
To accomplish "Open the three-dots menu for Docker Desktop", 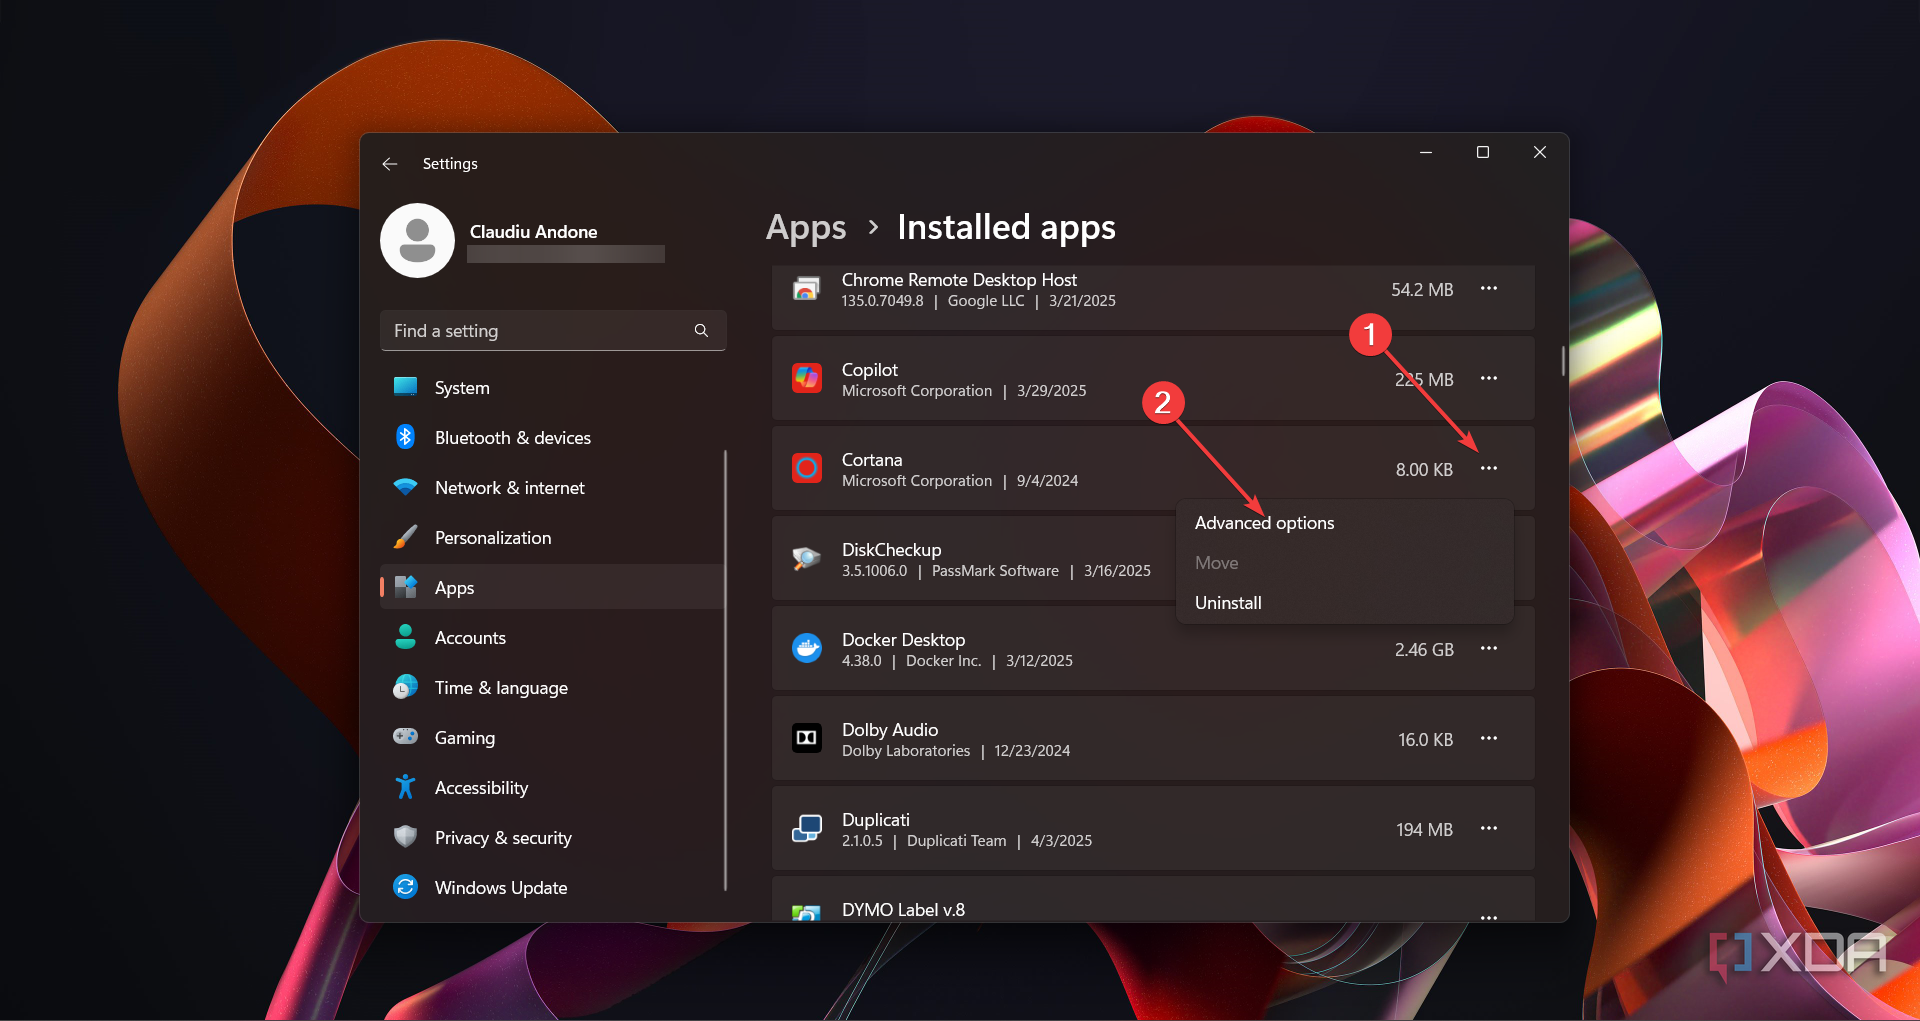I will click(x=1488, y=649).
